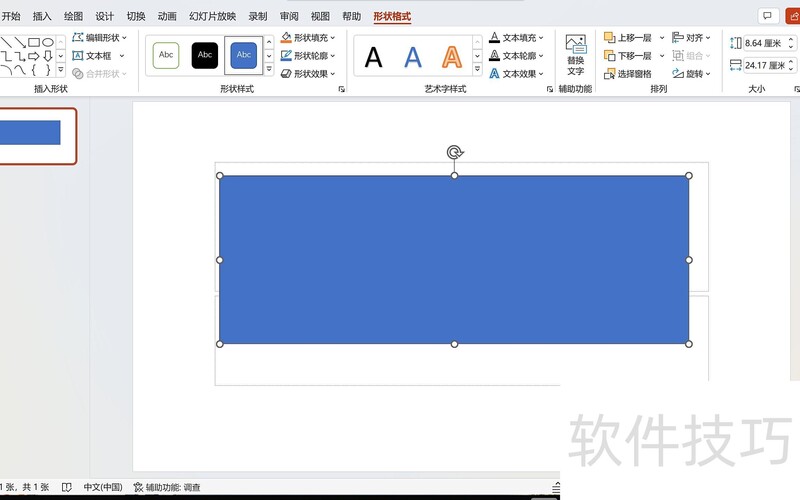
Task: Click the 文本框 text box icon
Action: 78,56
